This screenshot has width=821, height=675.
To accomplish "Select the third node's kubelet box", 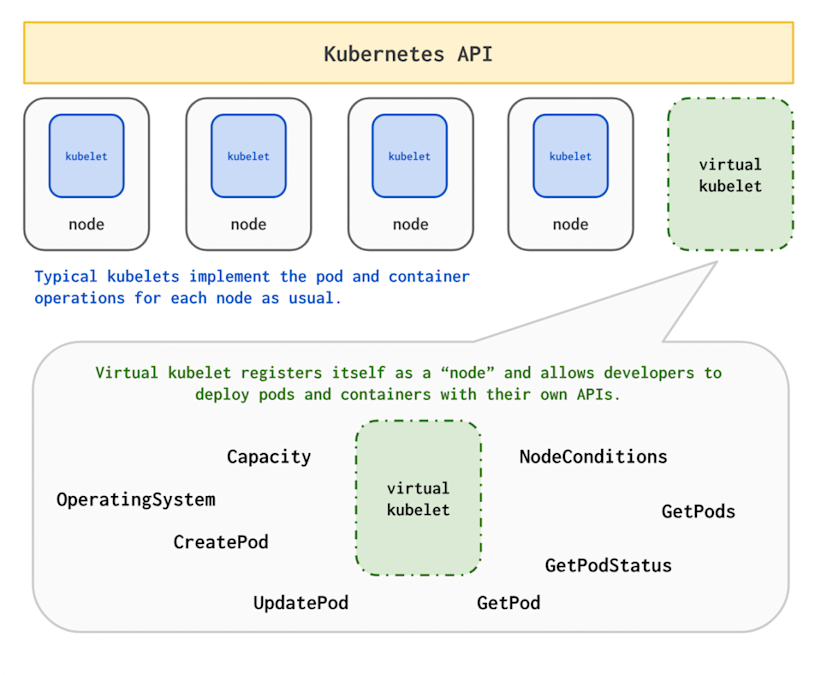I will pos(410,156).
